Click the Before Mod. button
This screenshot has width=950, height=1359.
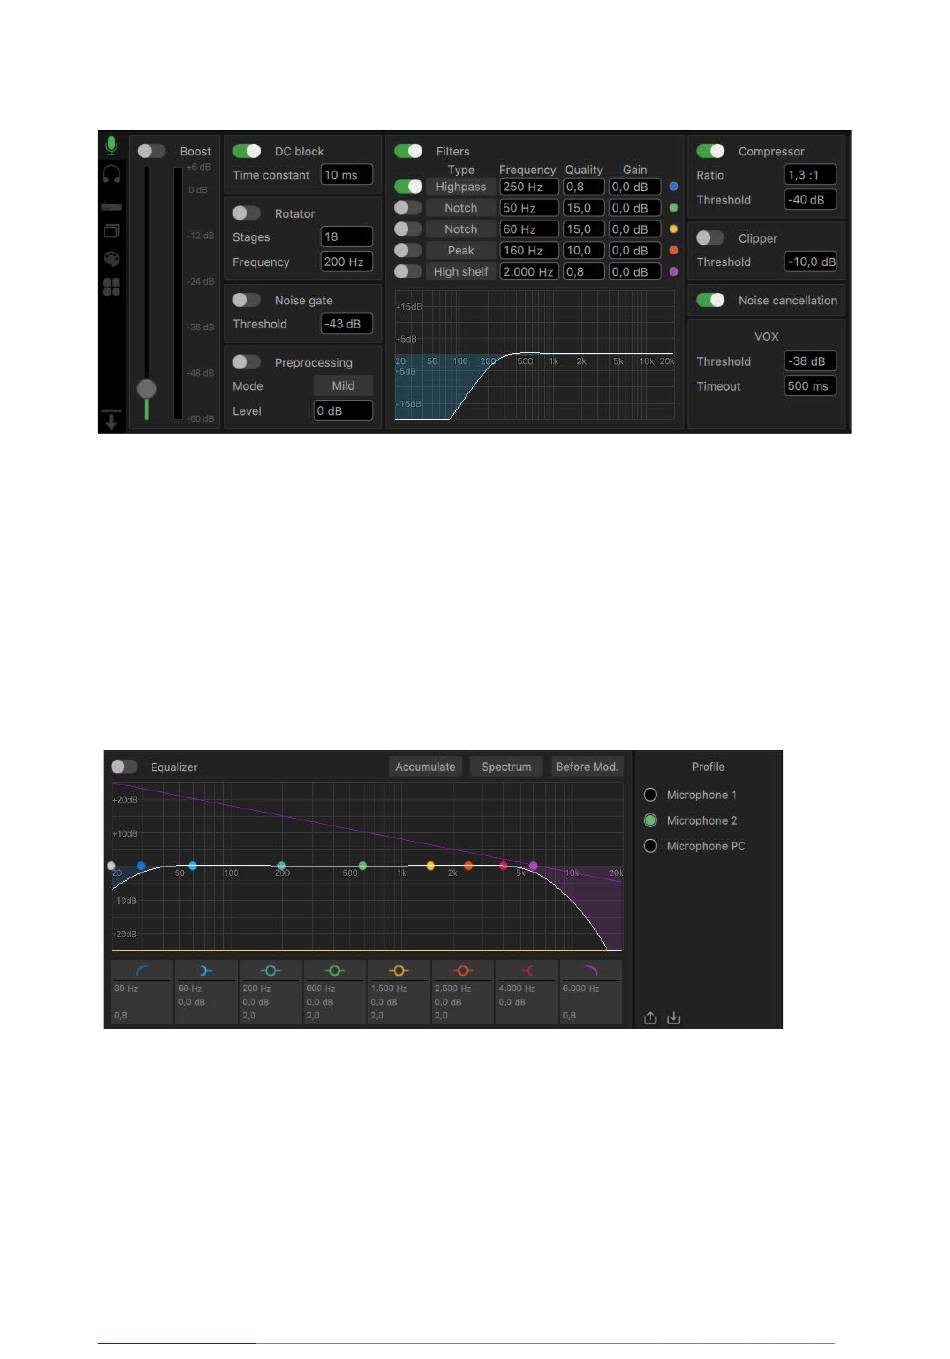(587, 767)
